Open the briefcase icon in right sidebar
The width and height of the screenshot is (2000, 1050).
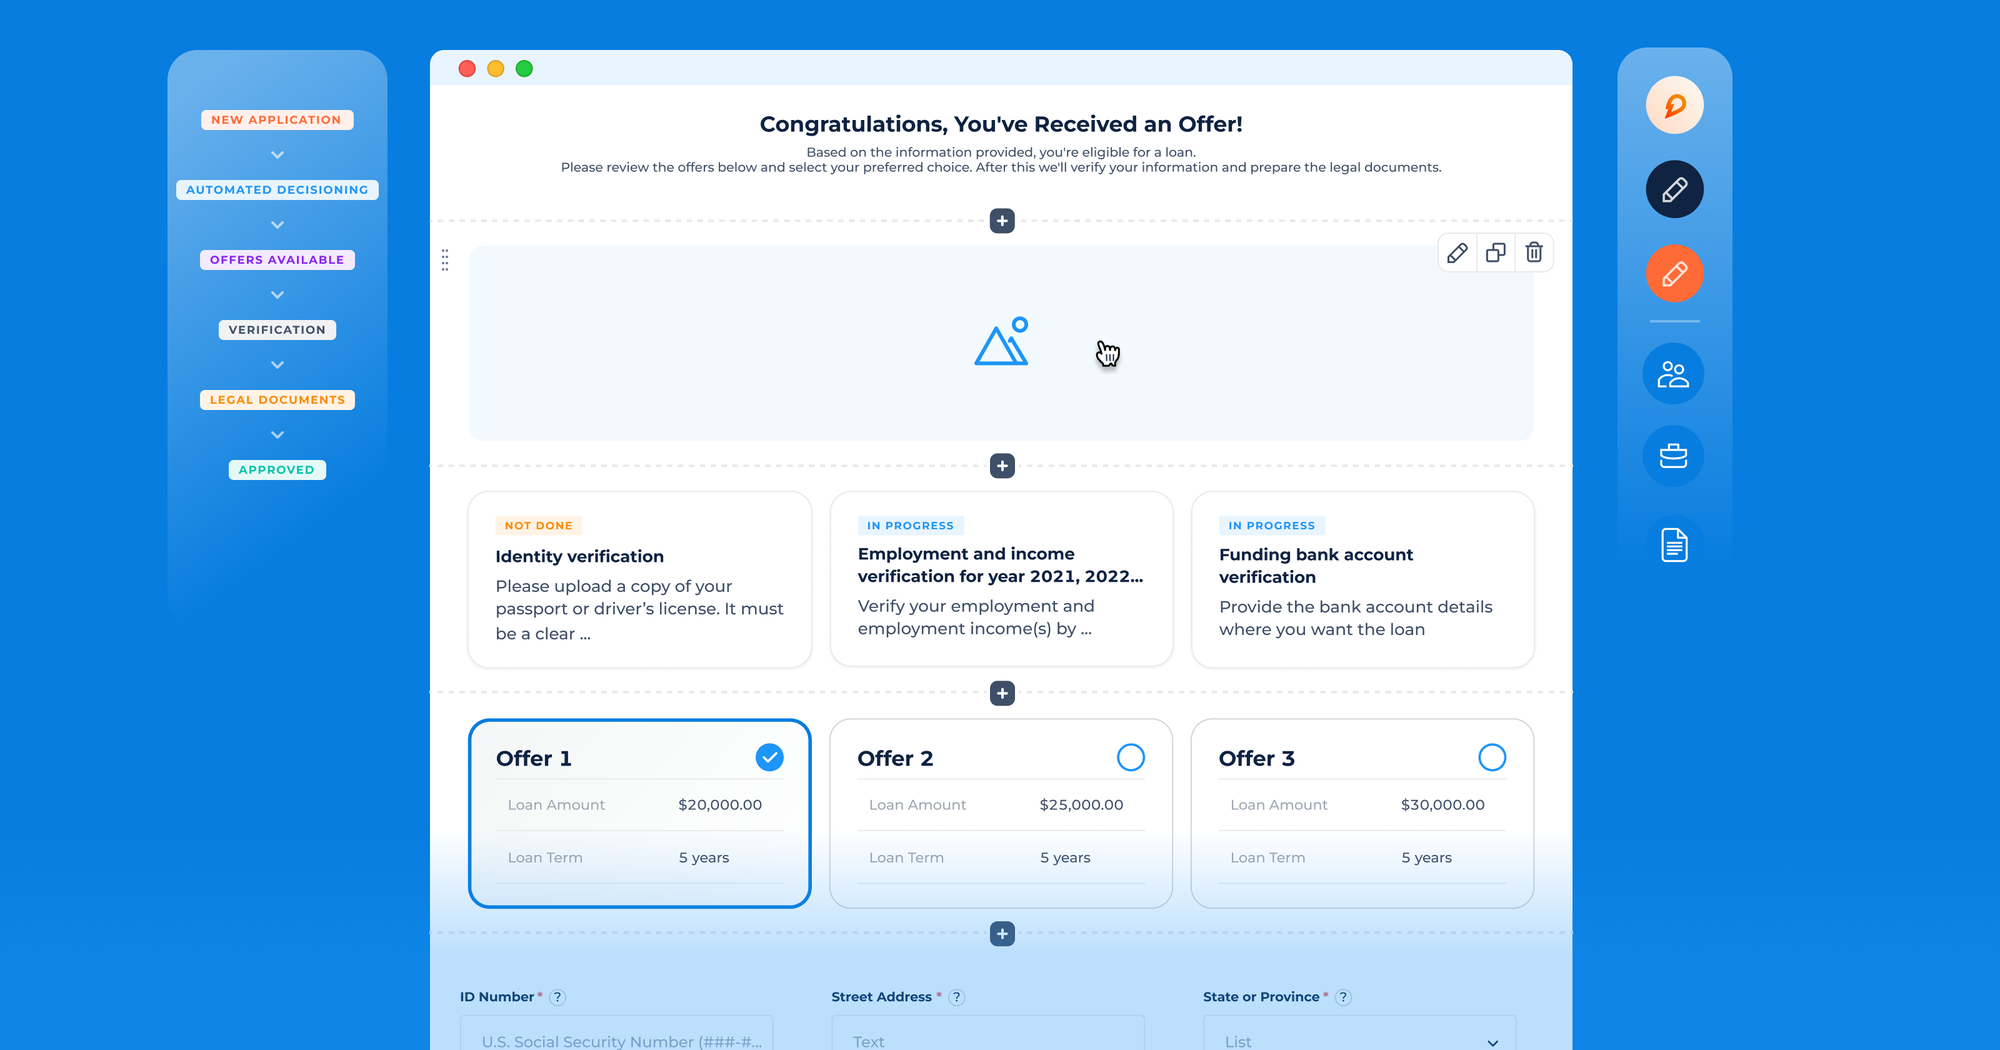(1673, 456)
